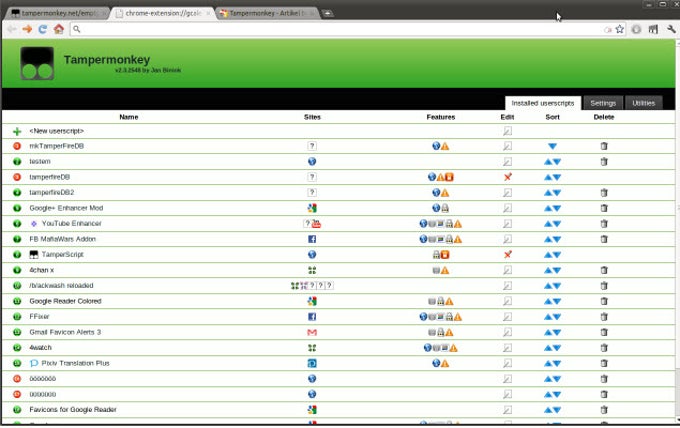The height and width of the screenshot is (428, 680).
Task: Click the Tampermonkey logo in header
Action: (x=37, y=63)
